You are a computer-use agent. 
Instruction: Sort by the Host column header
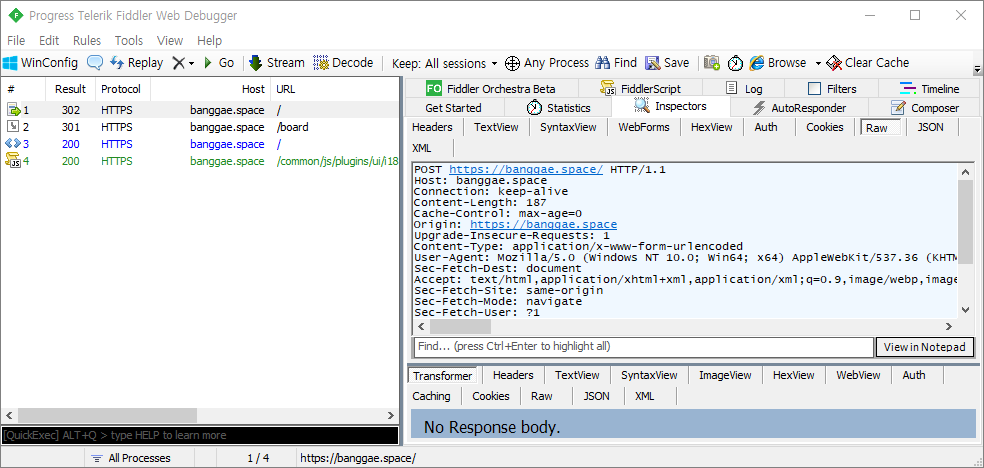click(210, 89)
